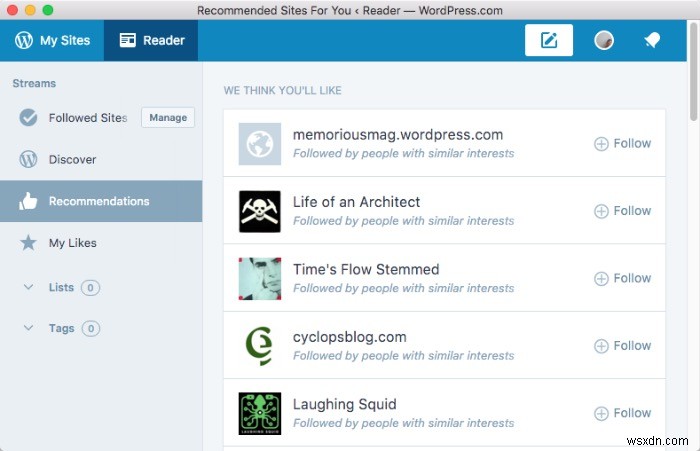Select My Likes stream
The width and height of the screenshot is (700, 451).
pos(73,243)
